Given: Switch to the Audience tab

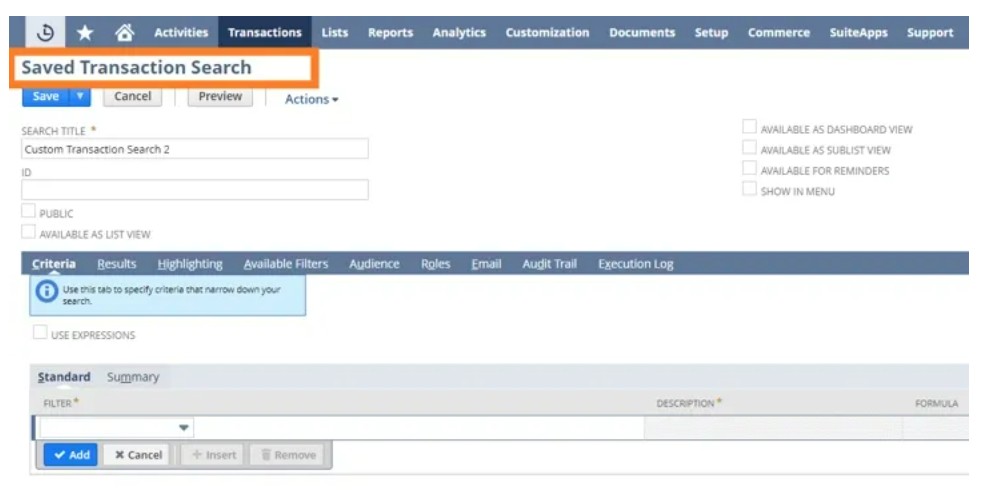Looking at the screenshot, I should point(374,264).
